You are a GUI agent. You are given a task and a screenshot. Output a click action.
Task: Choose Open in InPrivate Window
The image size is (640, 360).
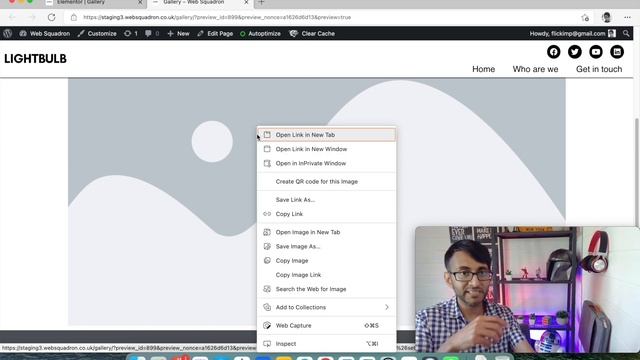327,163
